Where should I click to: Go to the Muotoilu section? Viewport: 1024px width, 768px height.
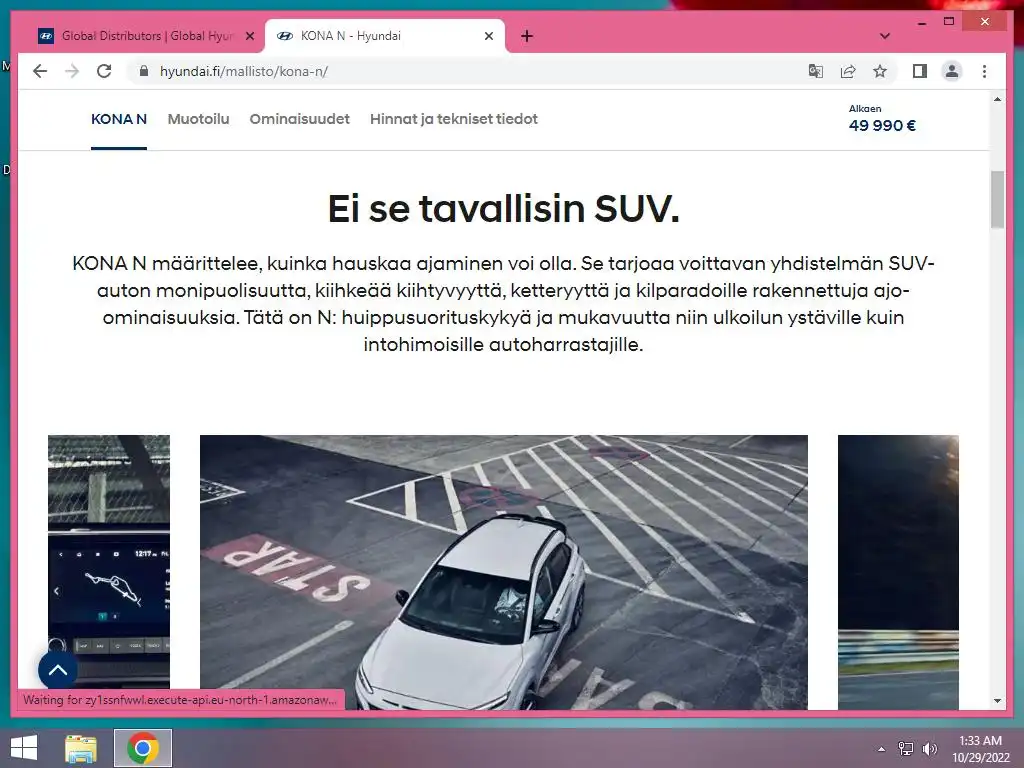[x=199, y=119]
